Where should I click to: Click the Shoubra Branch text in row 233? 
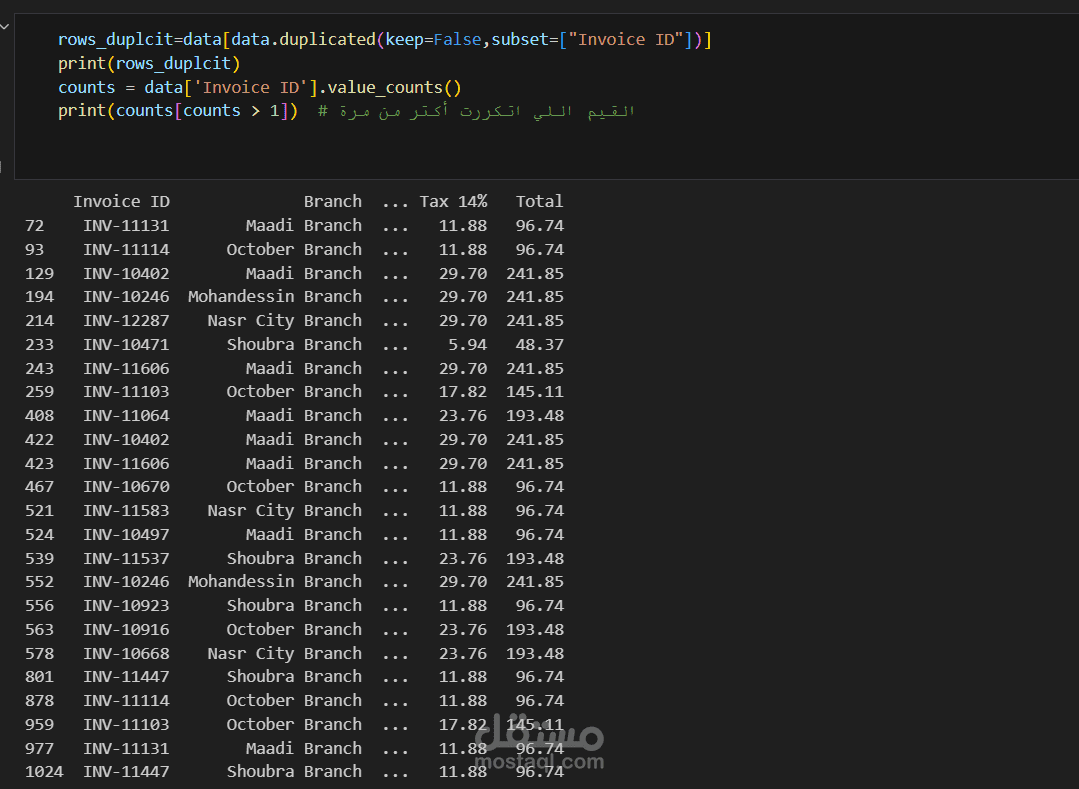pyautogui.click(x=294, y=345)
